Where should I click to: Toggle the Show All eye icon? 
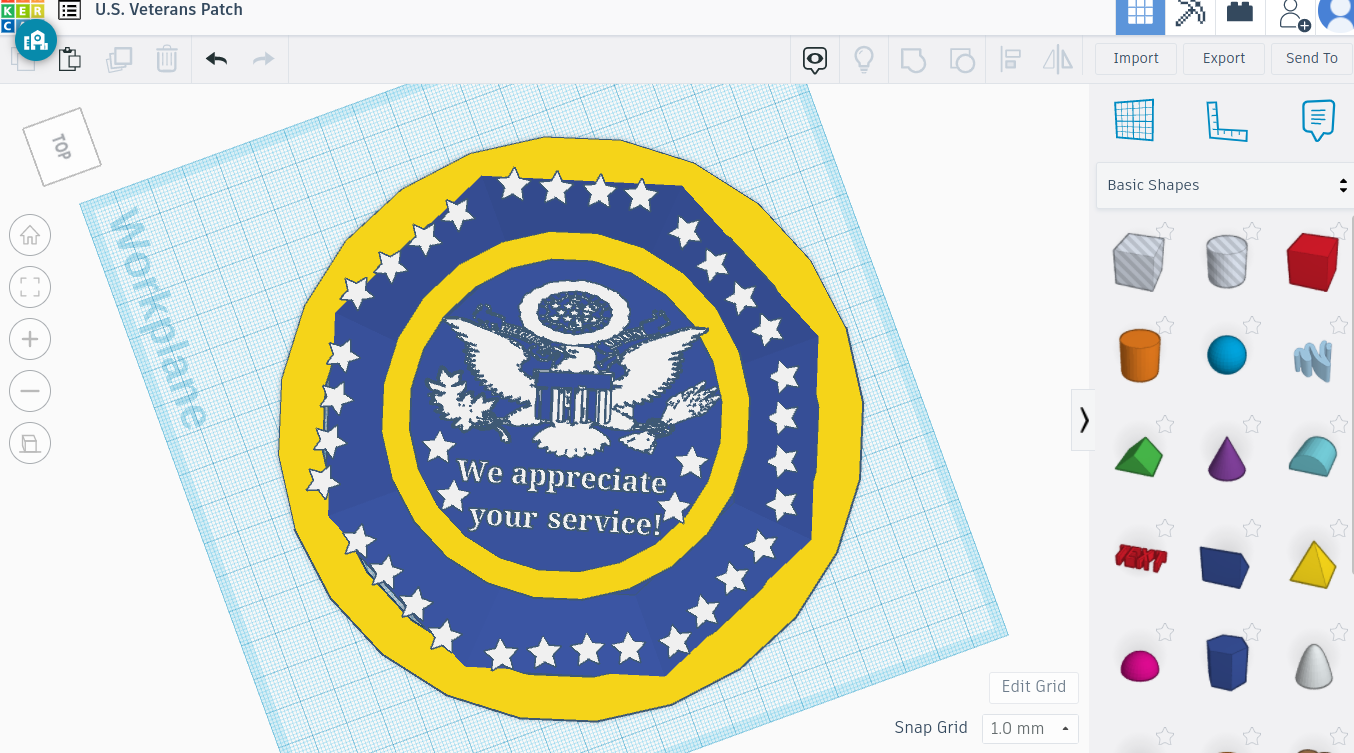click(x=815, y=59)
